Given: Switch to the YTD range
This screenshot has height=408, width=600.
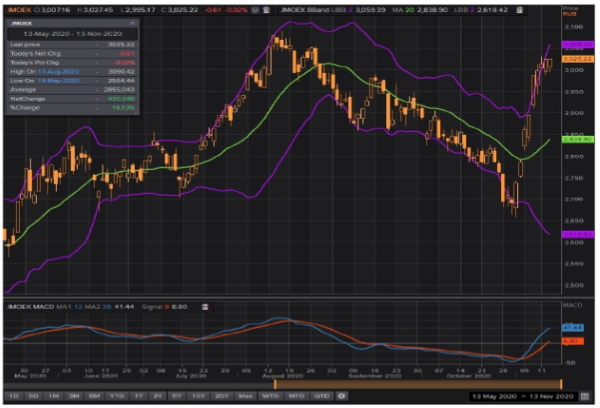Looking at the screenshot, I should click(x=119, y=397).
